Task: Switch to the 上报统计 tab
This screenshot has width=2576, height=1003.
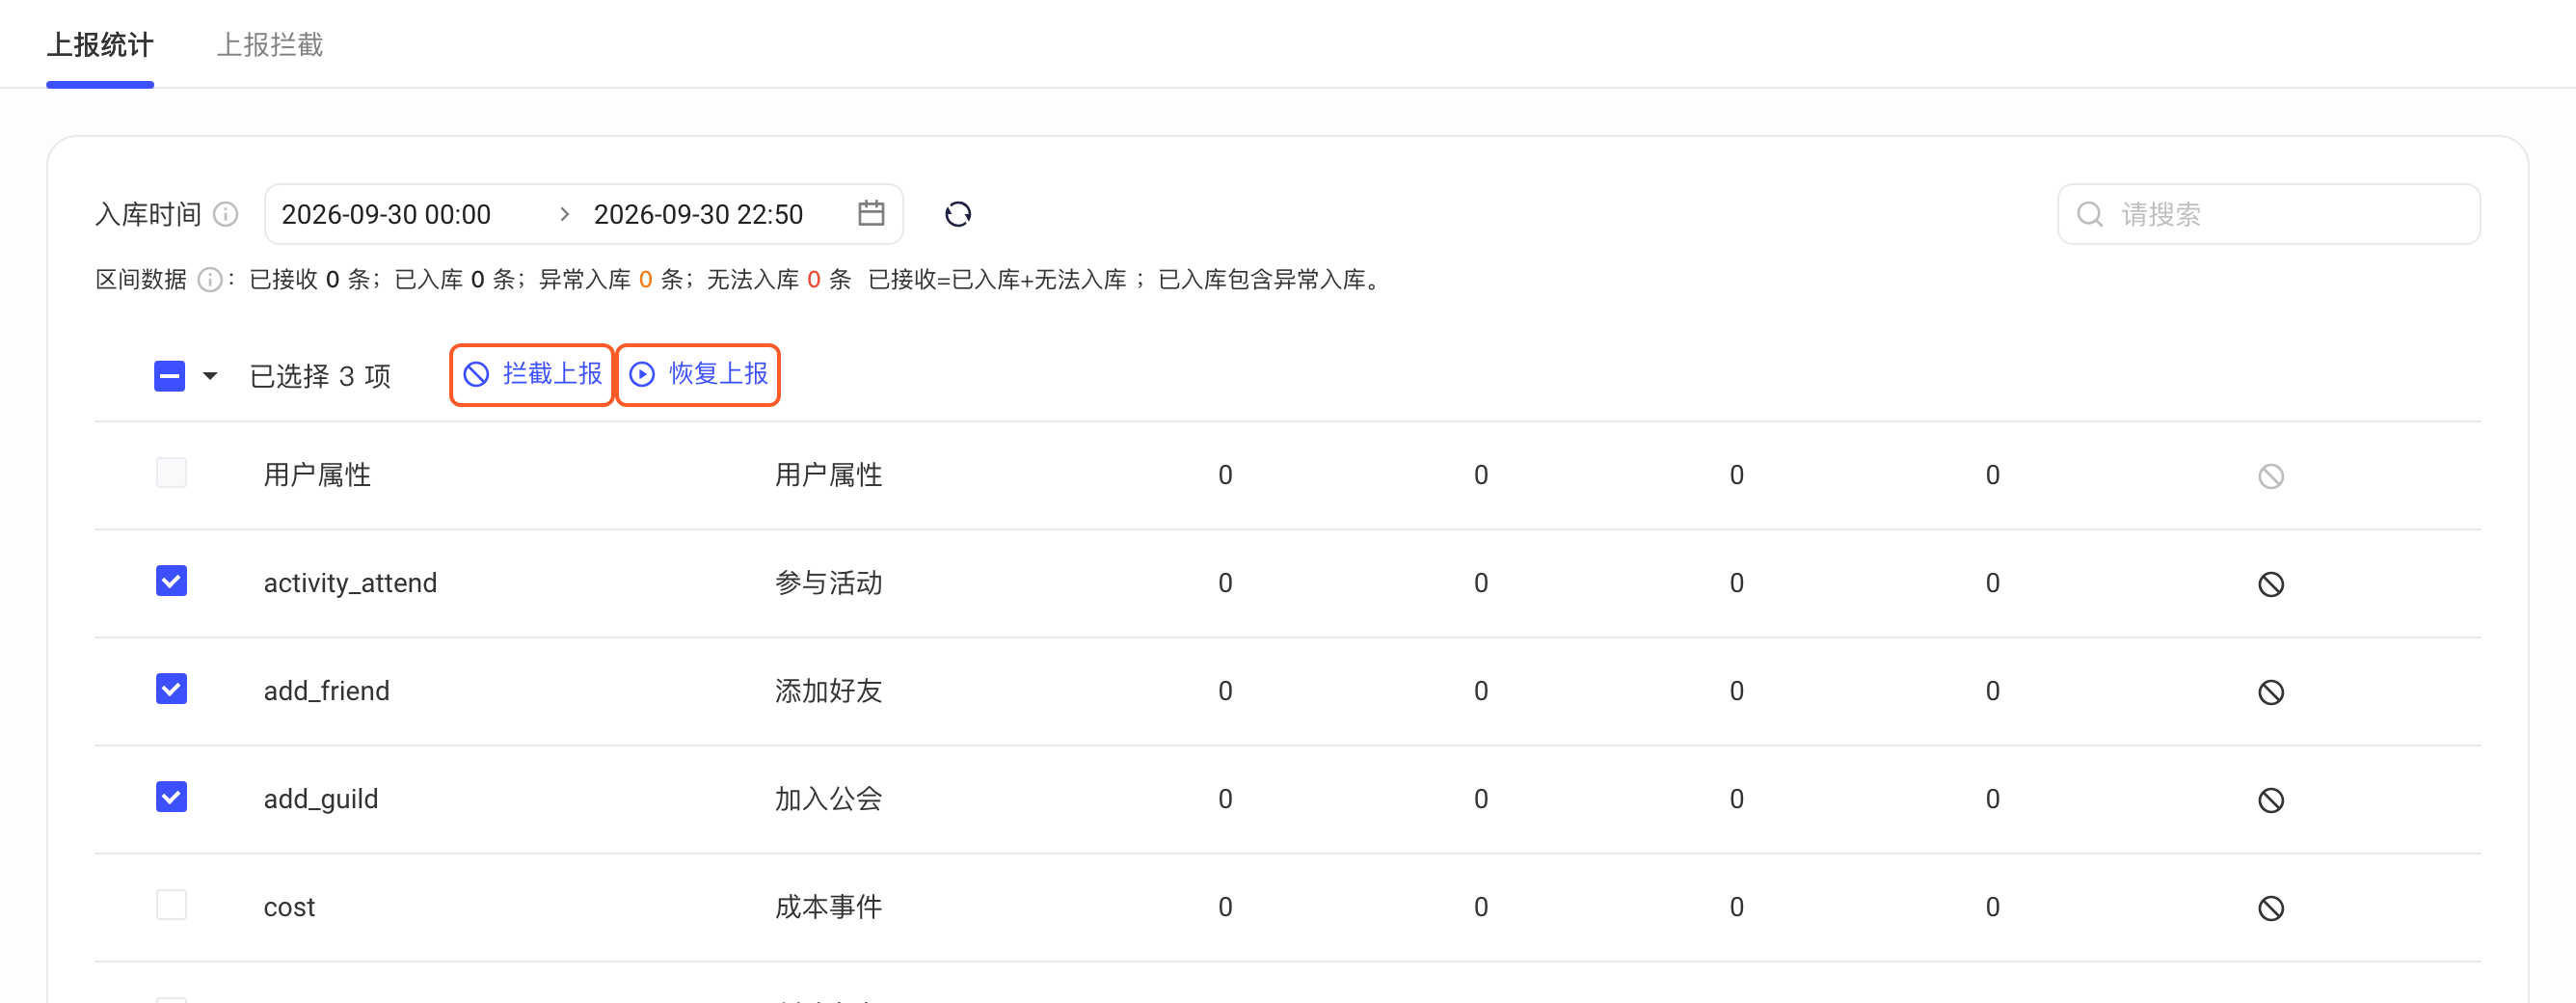Action: pyautogui.click(x=100, y=45)
